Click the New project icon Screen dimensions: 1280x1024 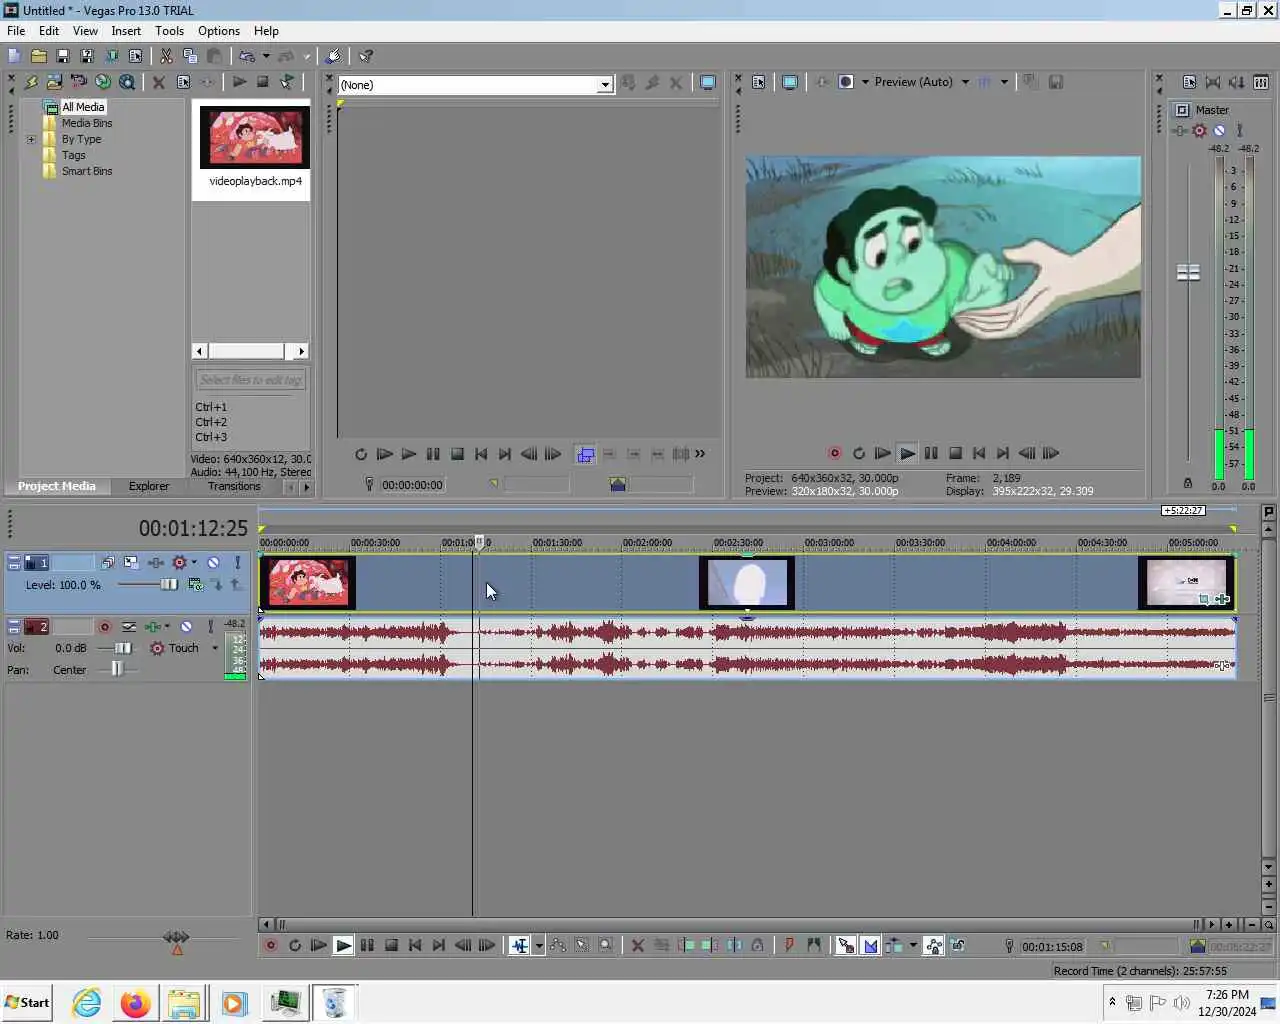point(14,56)
